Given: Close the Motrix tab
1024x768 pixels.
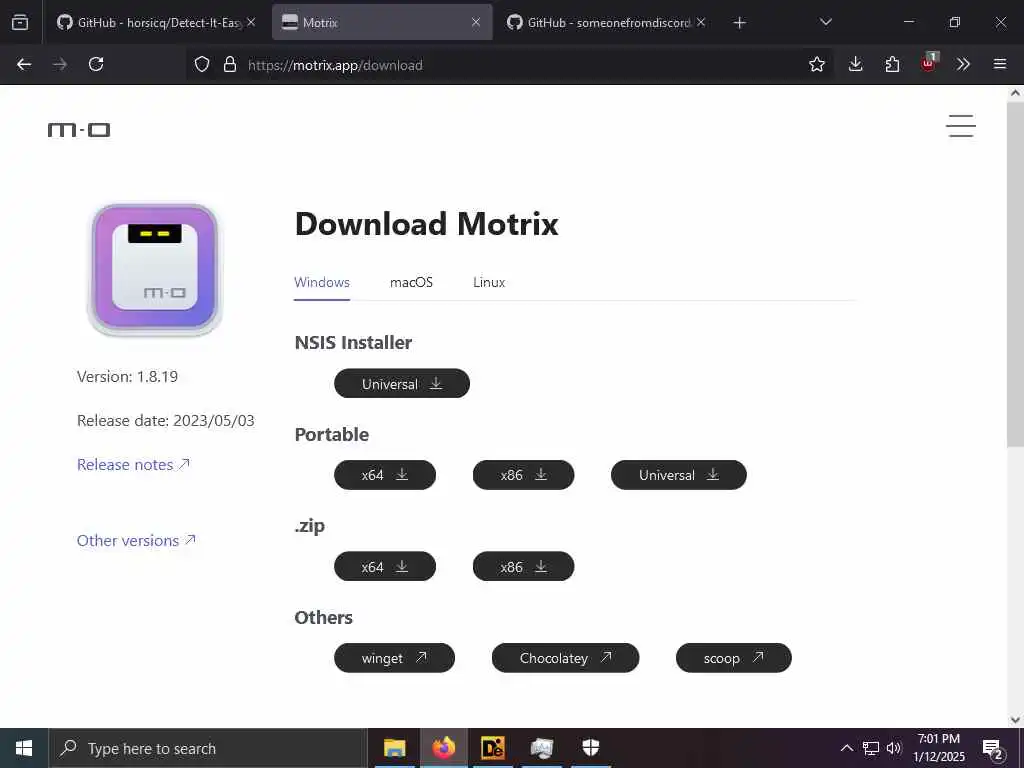Looking at the screenshot, I should coord(476,22).
